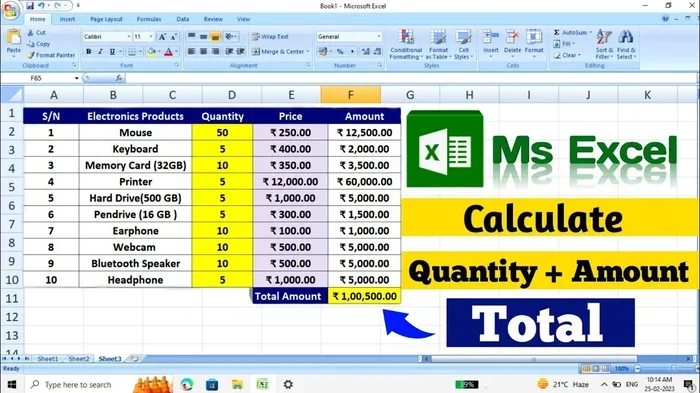Open Format as Table gallery
The height and width of the screenshot is (393, 700).
coord(438,45)
